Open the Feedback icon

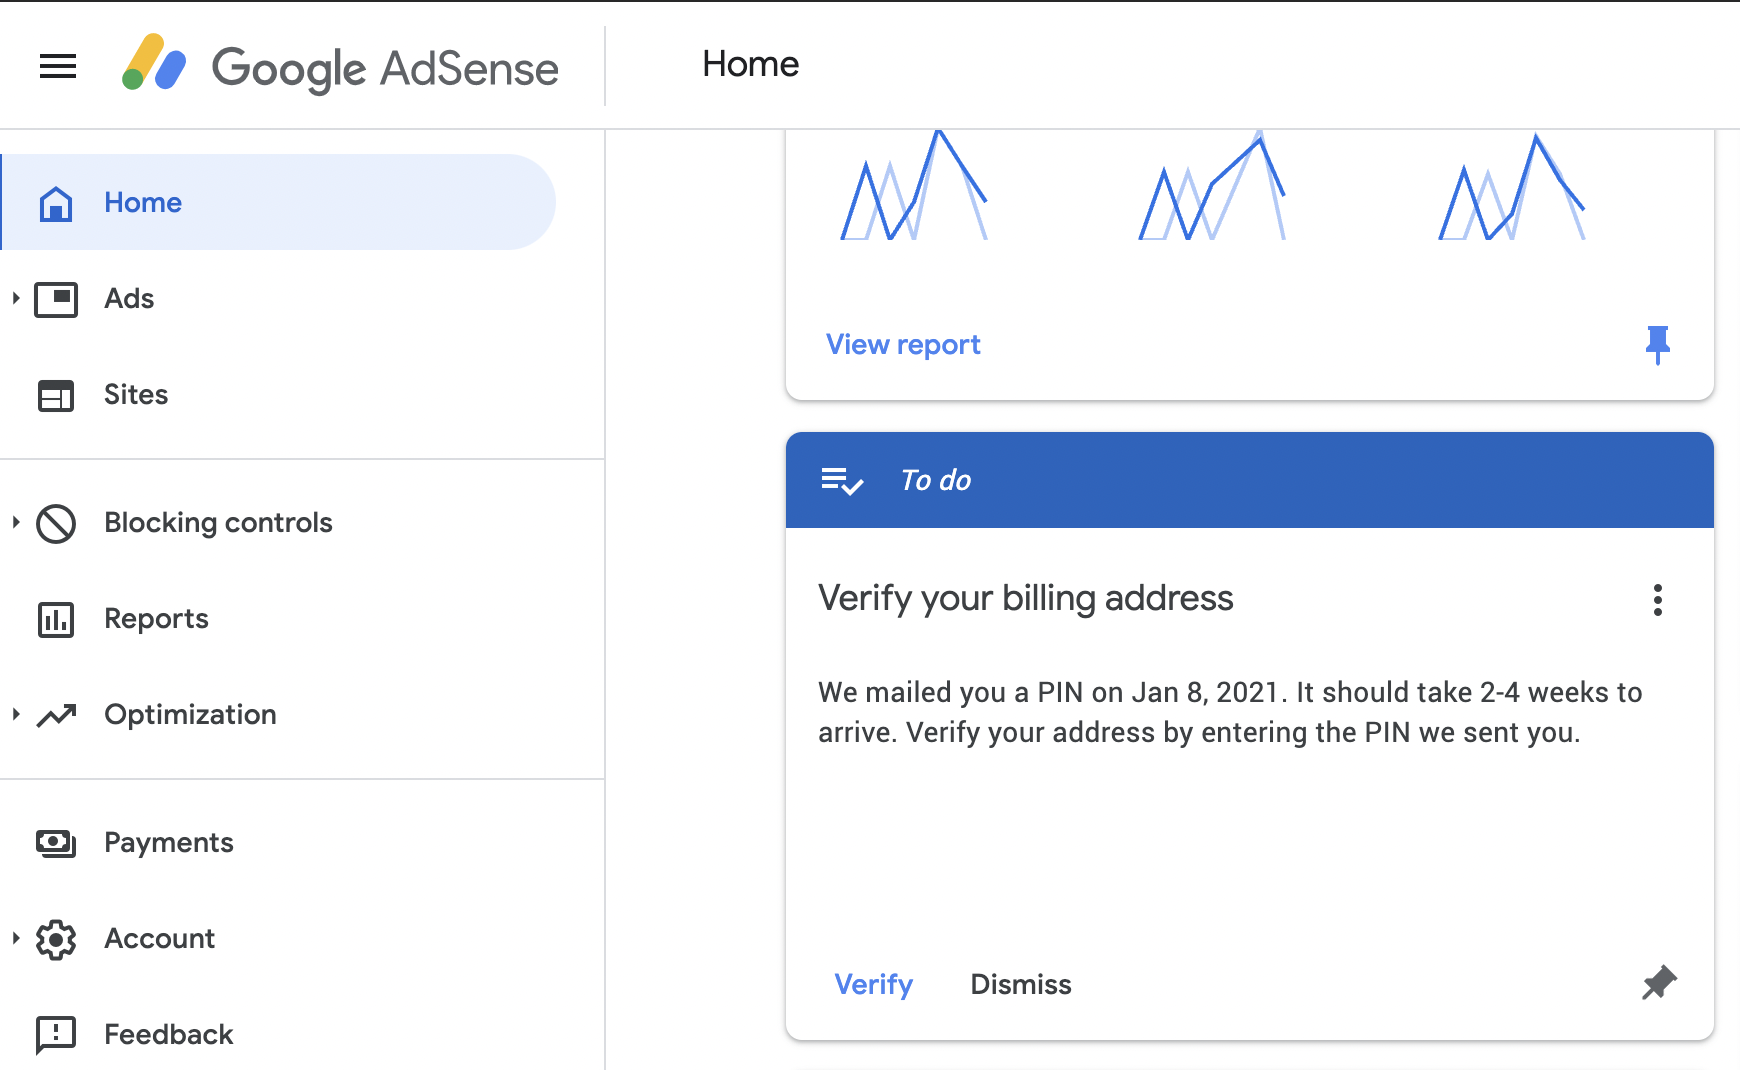click(56, 1034)
